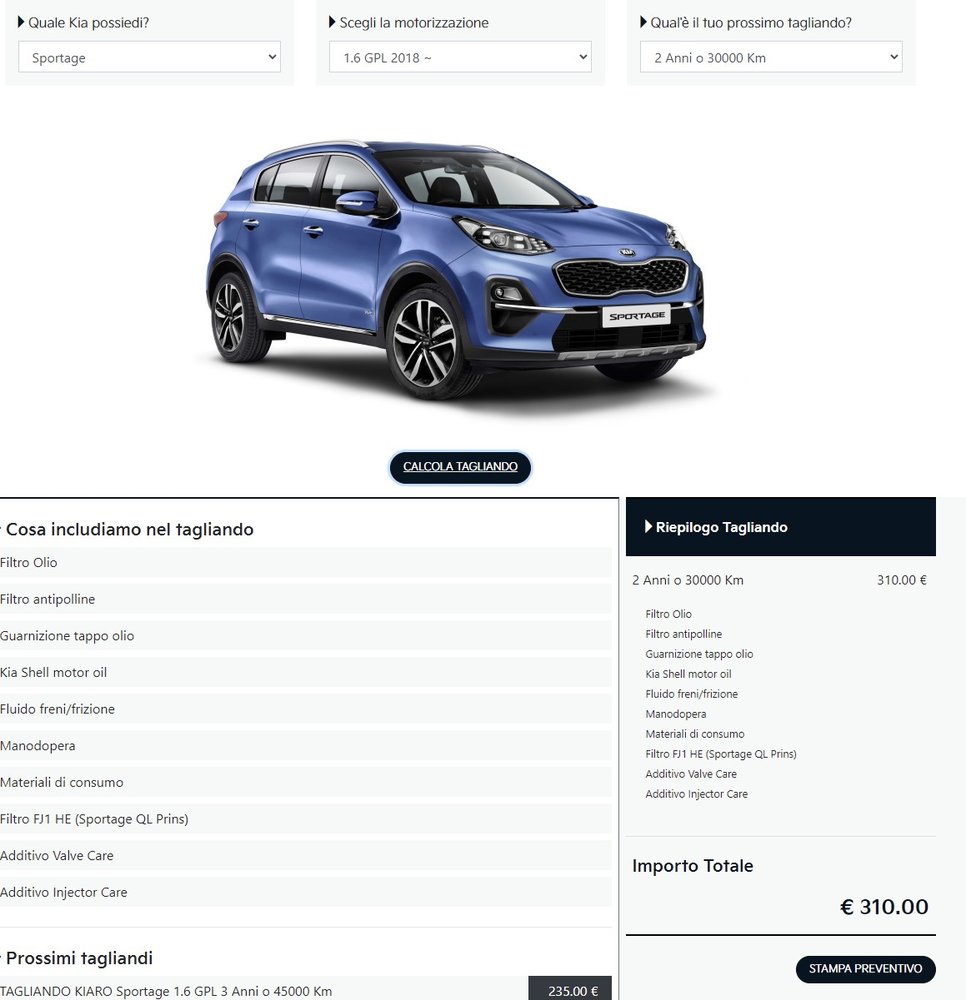This screenshot has height=1000, width=966.
Task: Click the CALCOLA TAGLIANDO button
Action: point(460,467)
